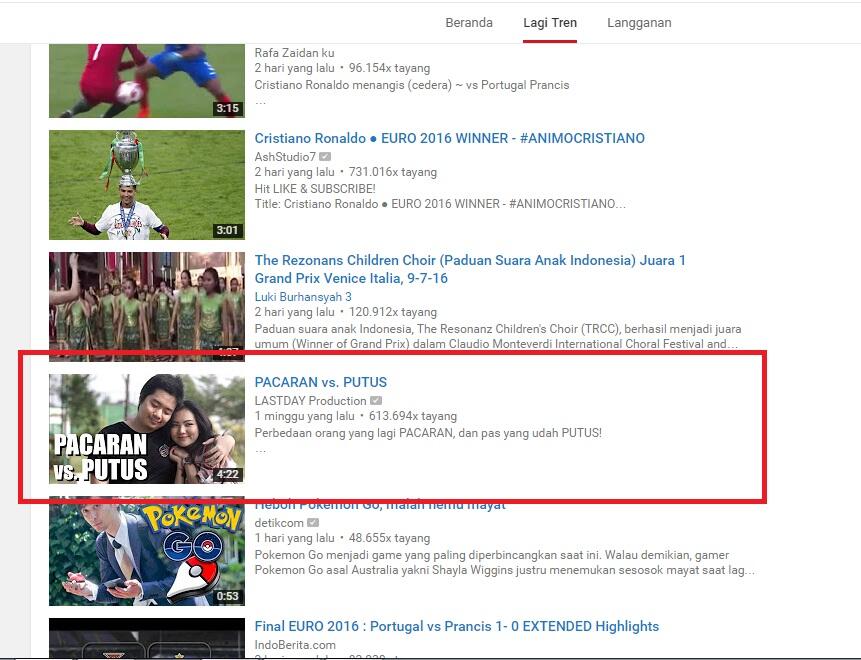Click the 731.016x tayang view count
This screenshot has height=660, width=861.
coord(393,172)
